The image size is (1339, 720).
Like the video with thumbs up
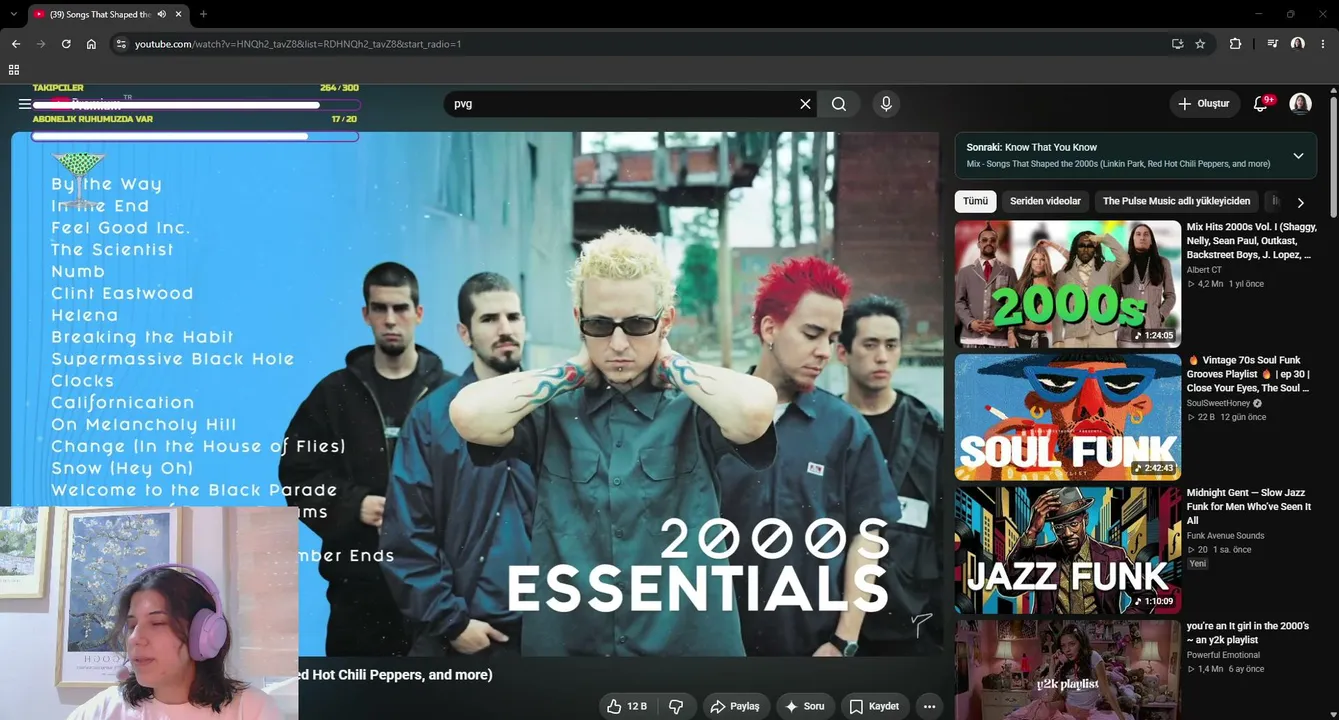[x=627, y=706]
